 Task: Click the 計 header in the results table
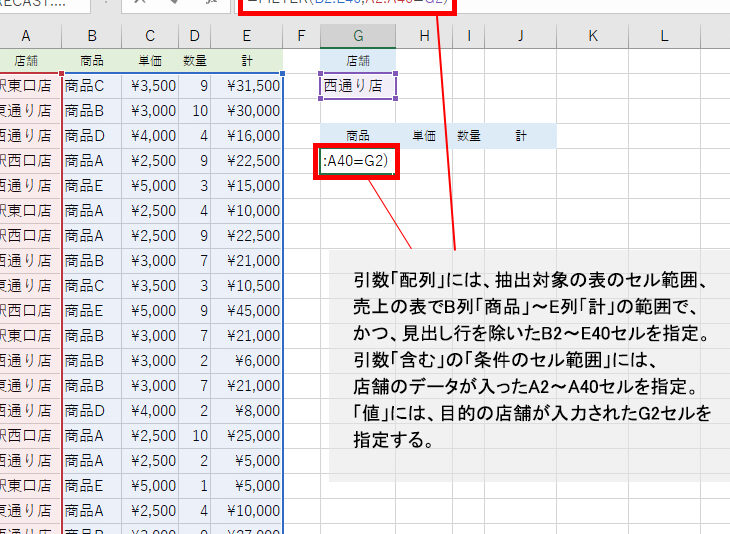[521, 135]
